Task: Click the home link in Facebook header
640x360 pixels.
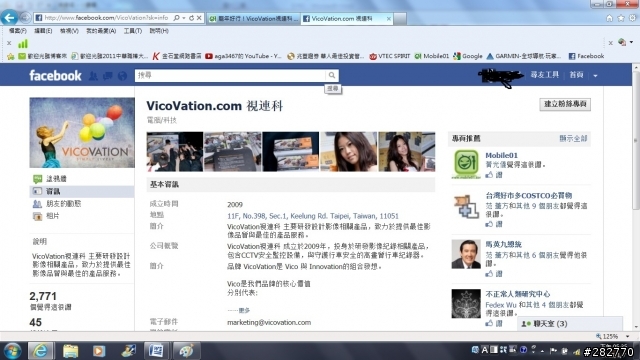Action: click(x=576, y=75)
